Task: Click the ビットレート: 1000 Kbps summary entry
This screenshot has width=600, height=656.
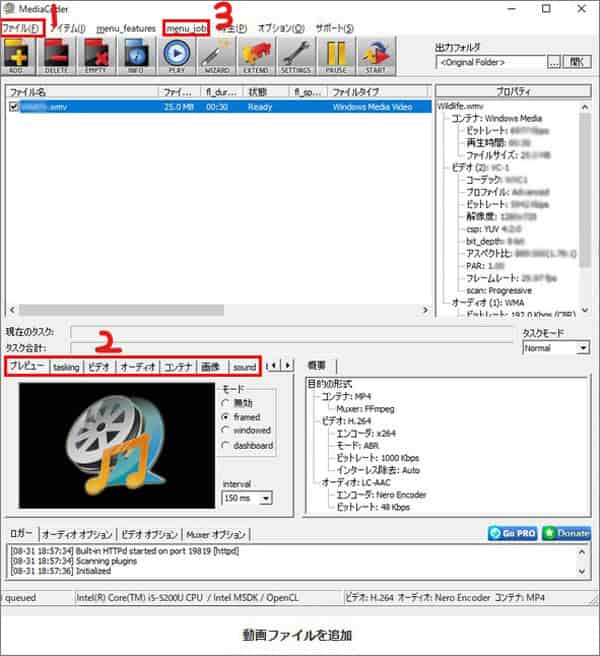Action: pos(377,458)
